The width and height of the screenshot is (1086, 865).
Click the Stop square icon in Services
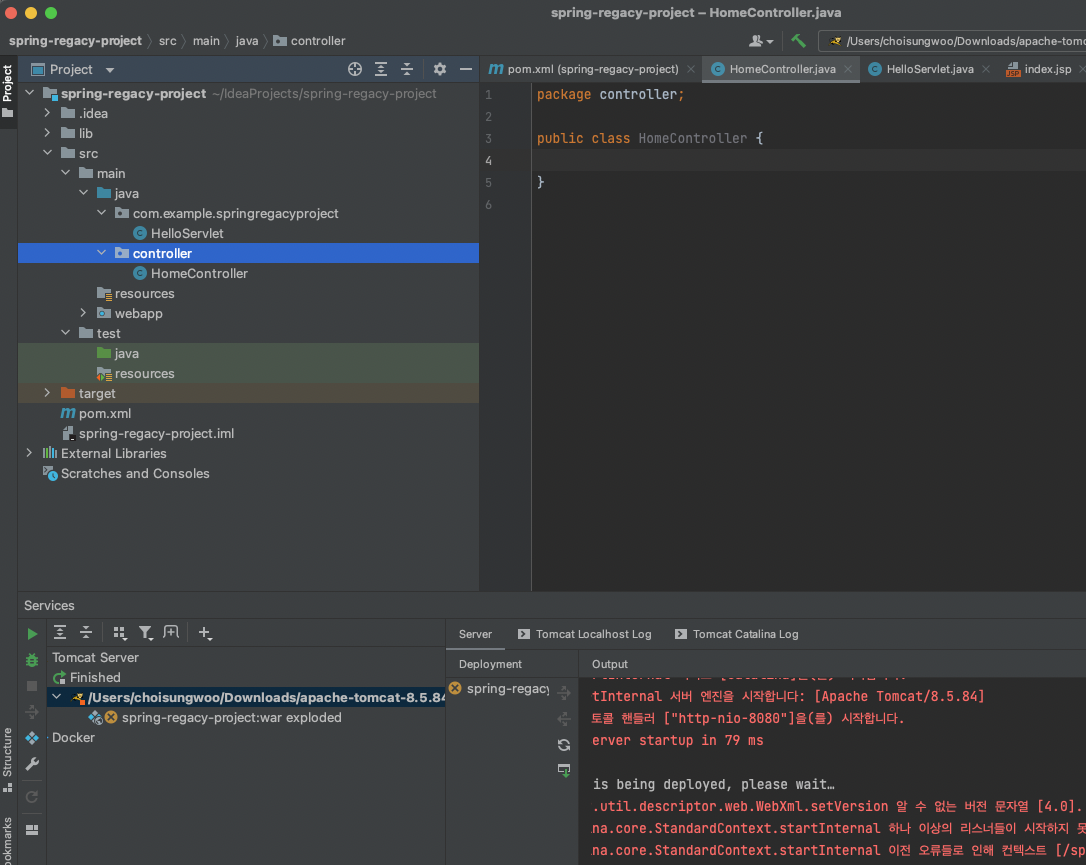coord(32,686)
